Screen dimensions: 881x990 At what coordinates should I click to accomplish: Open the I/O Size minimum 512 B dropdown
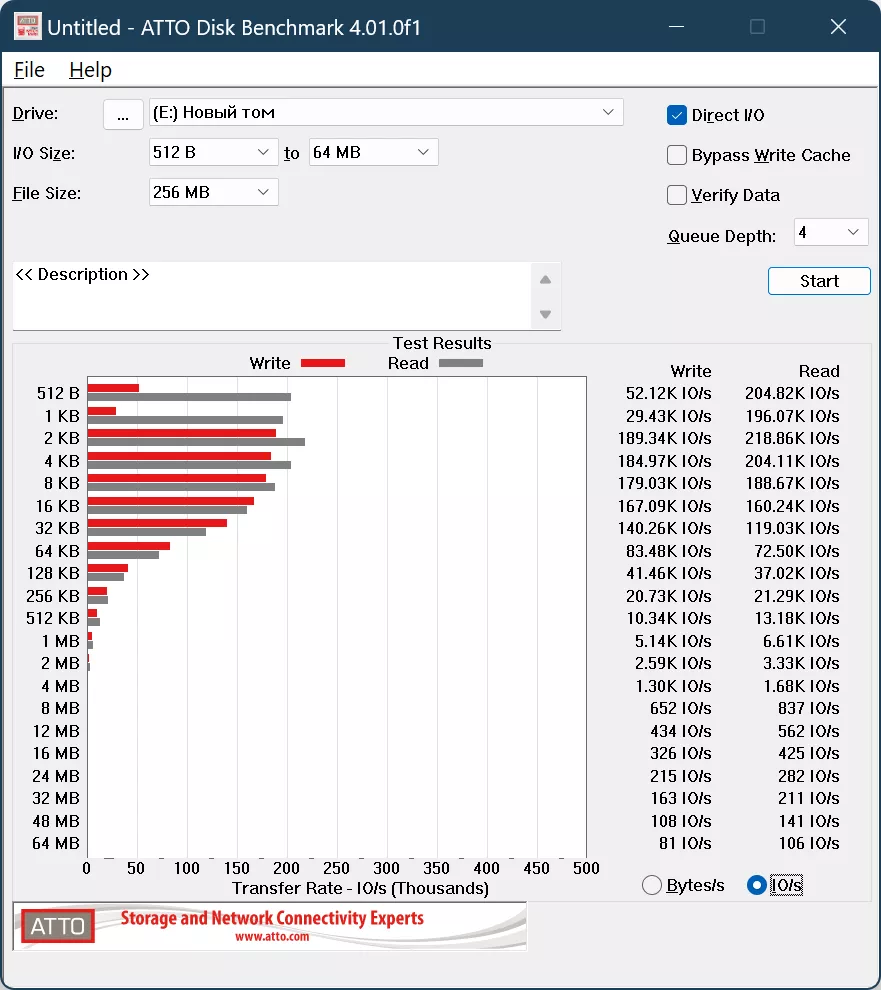point(213,152)
